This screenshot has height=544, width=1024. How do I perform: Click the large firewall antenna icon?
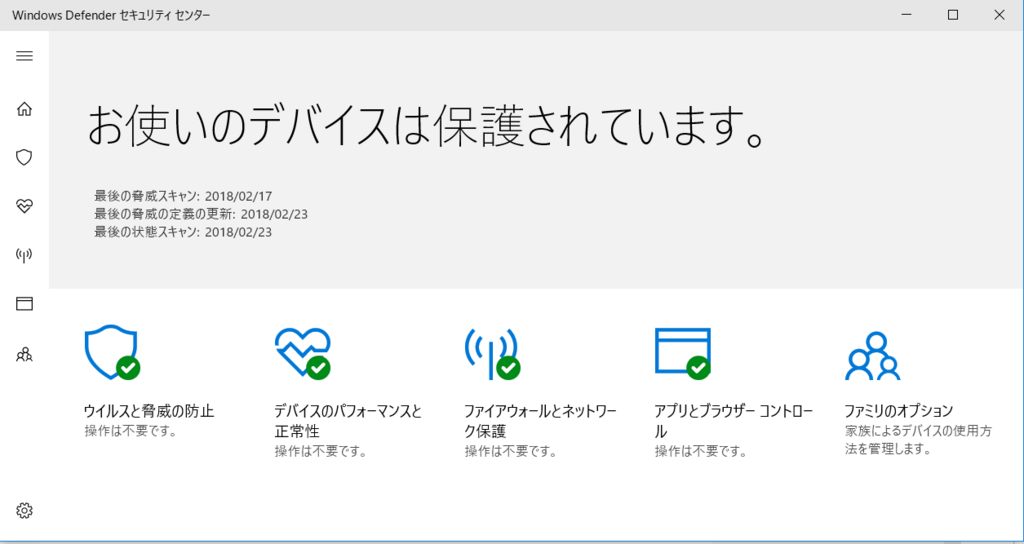(492, 353)
